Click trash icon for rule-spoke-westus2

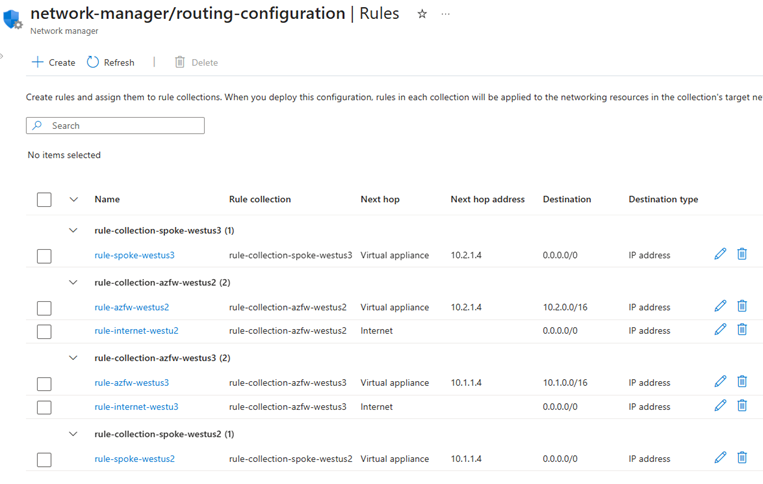click(742, 458)
